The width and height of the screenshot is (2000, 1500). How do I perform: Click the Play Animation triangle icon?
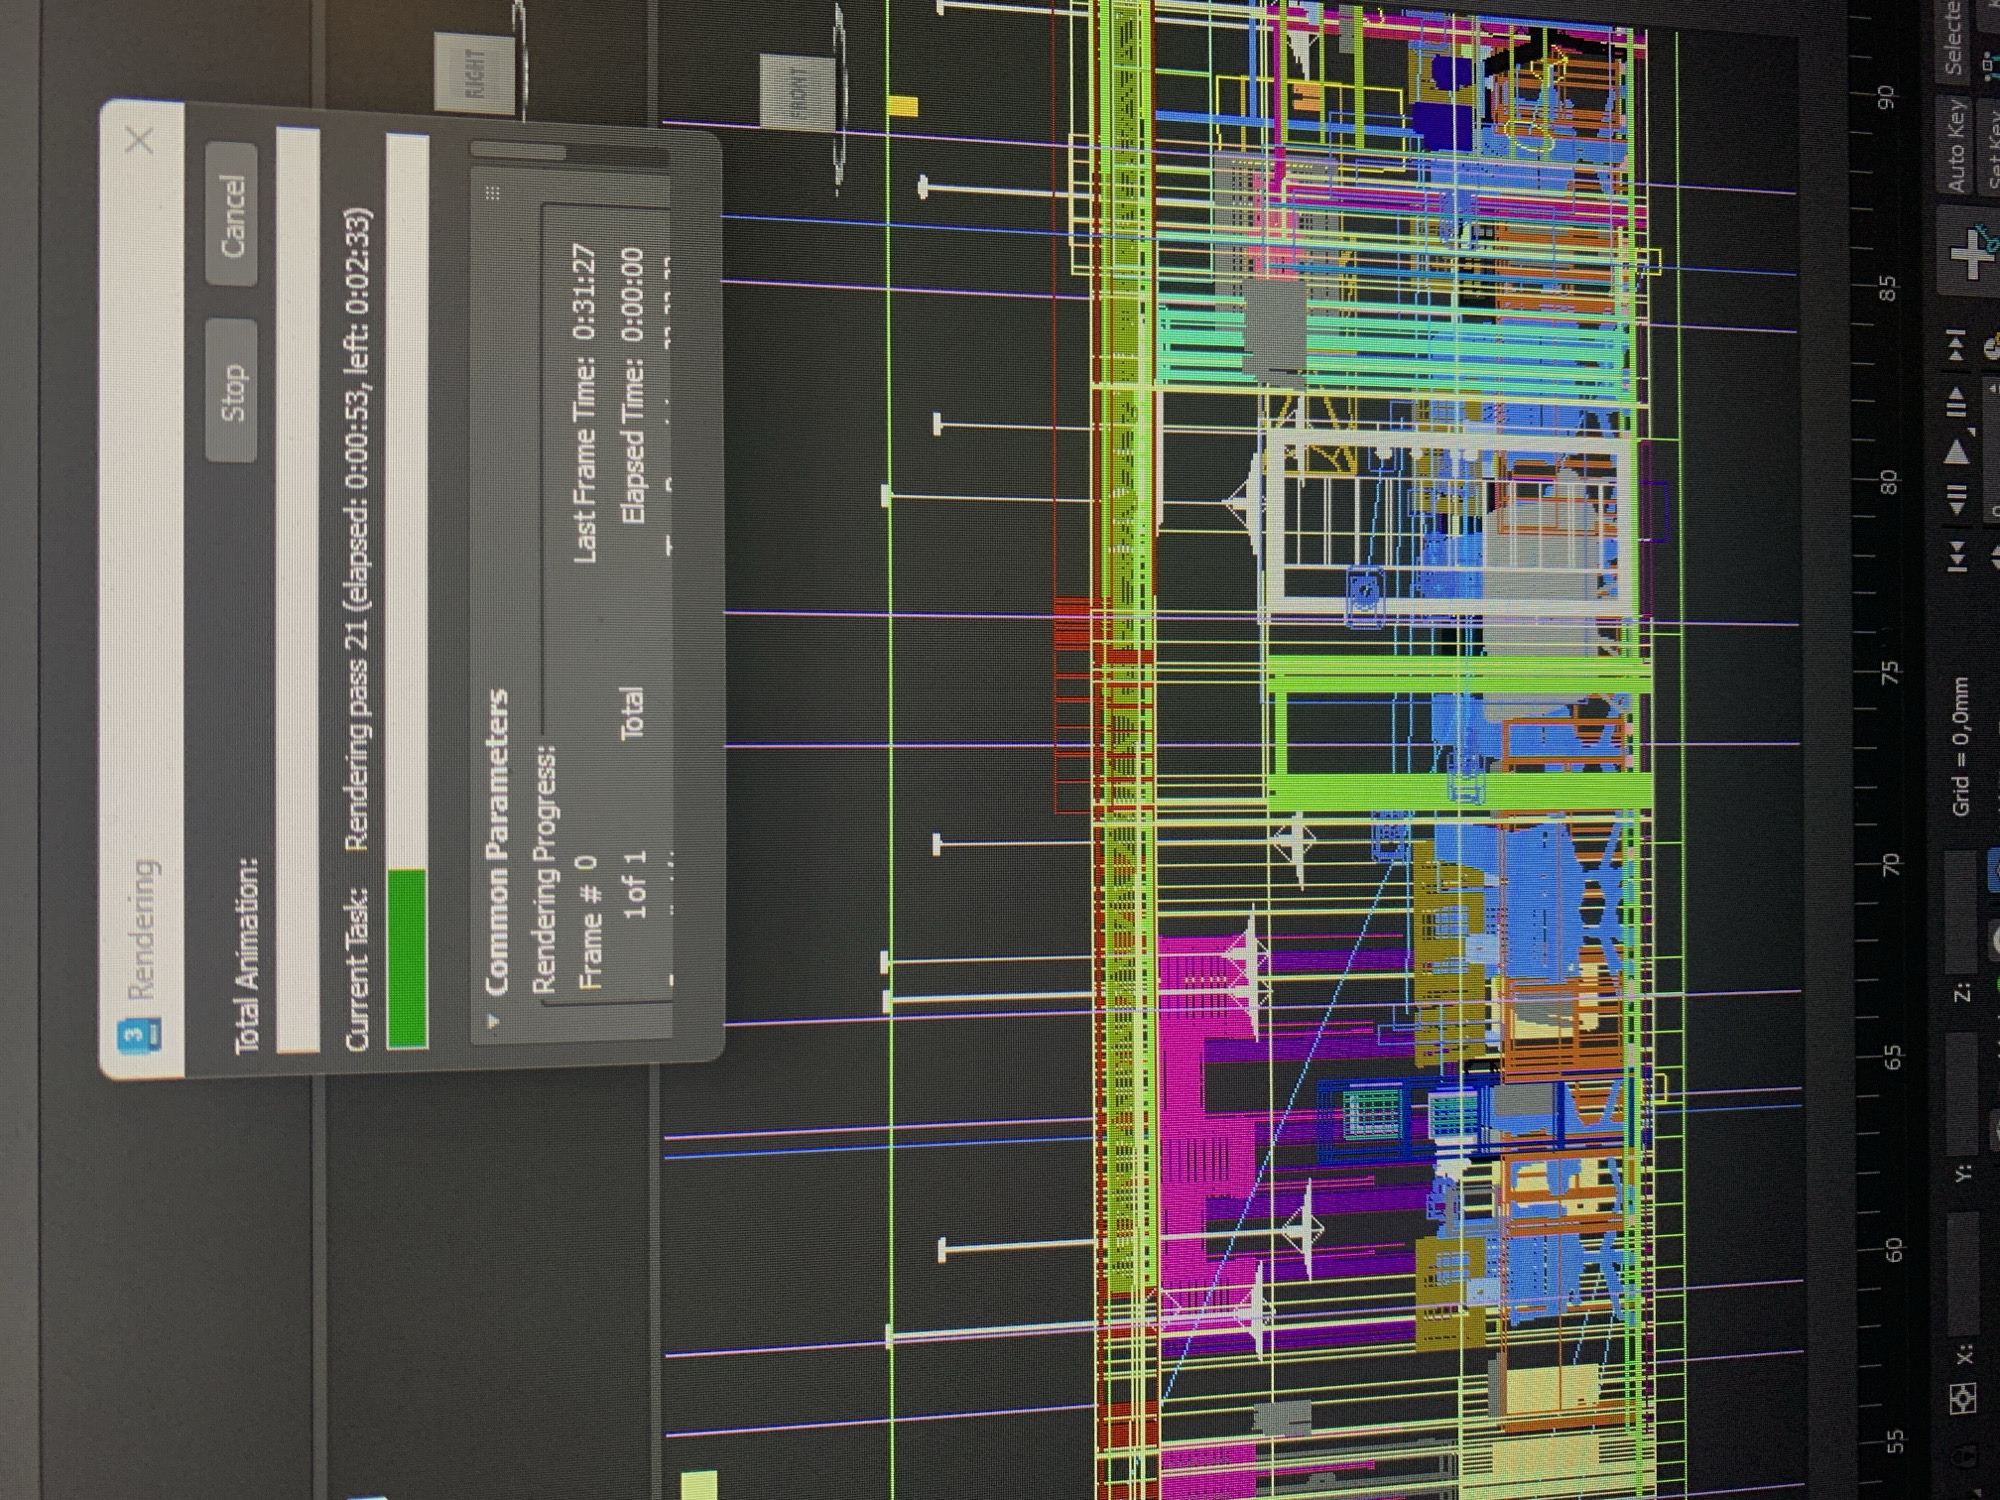(1958, 452)
